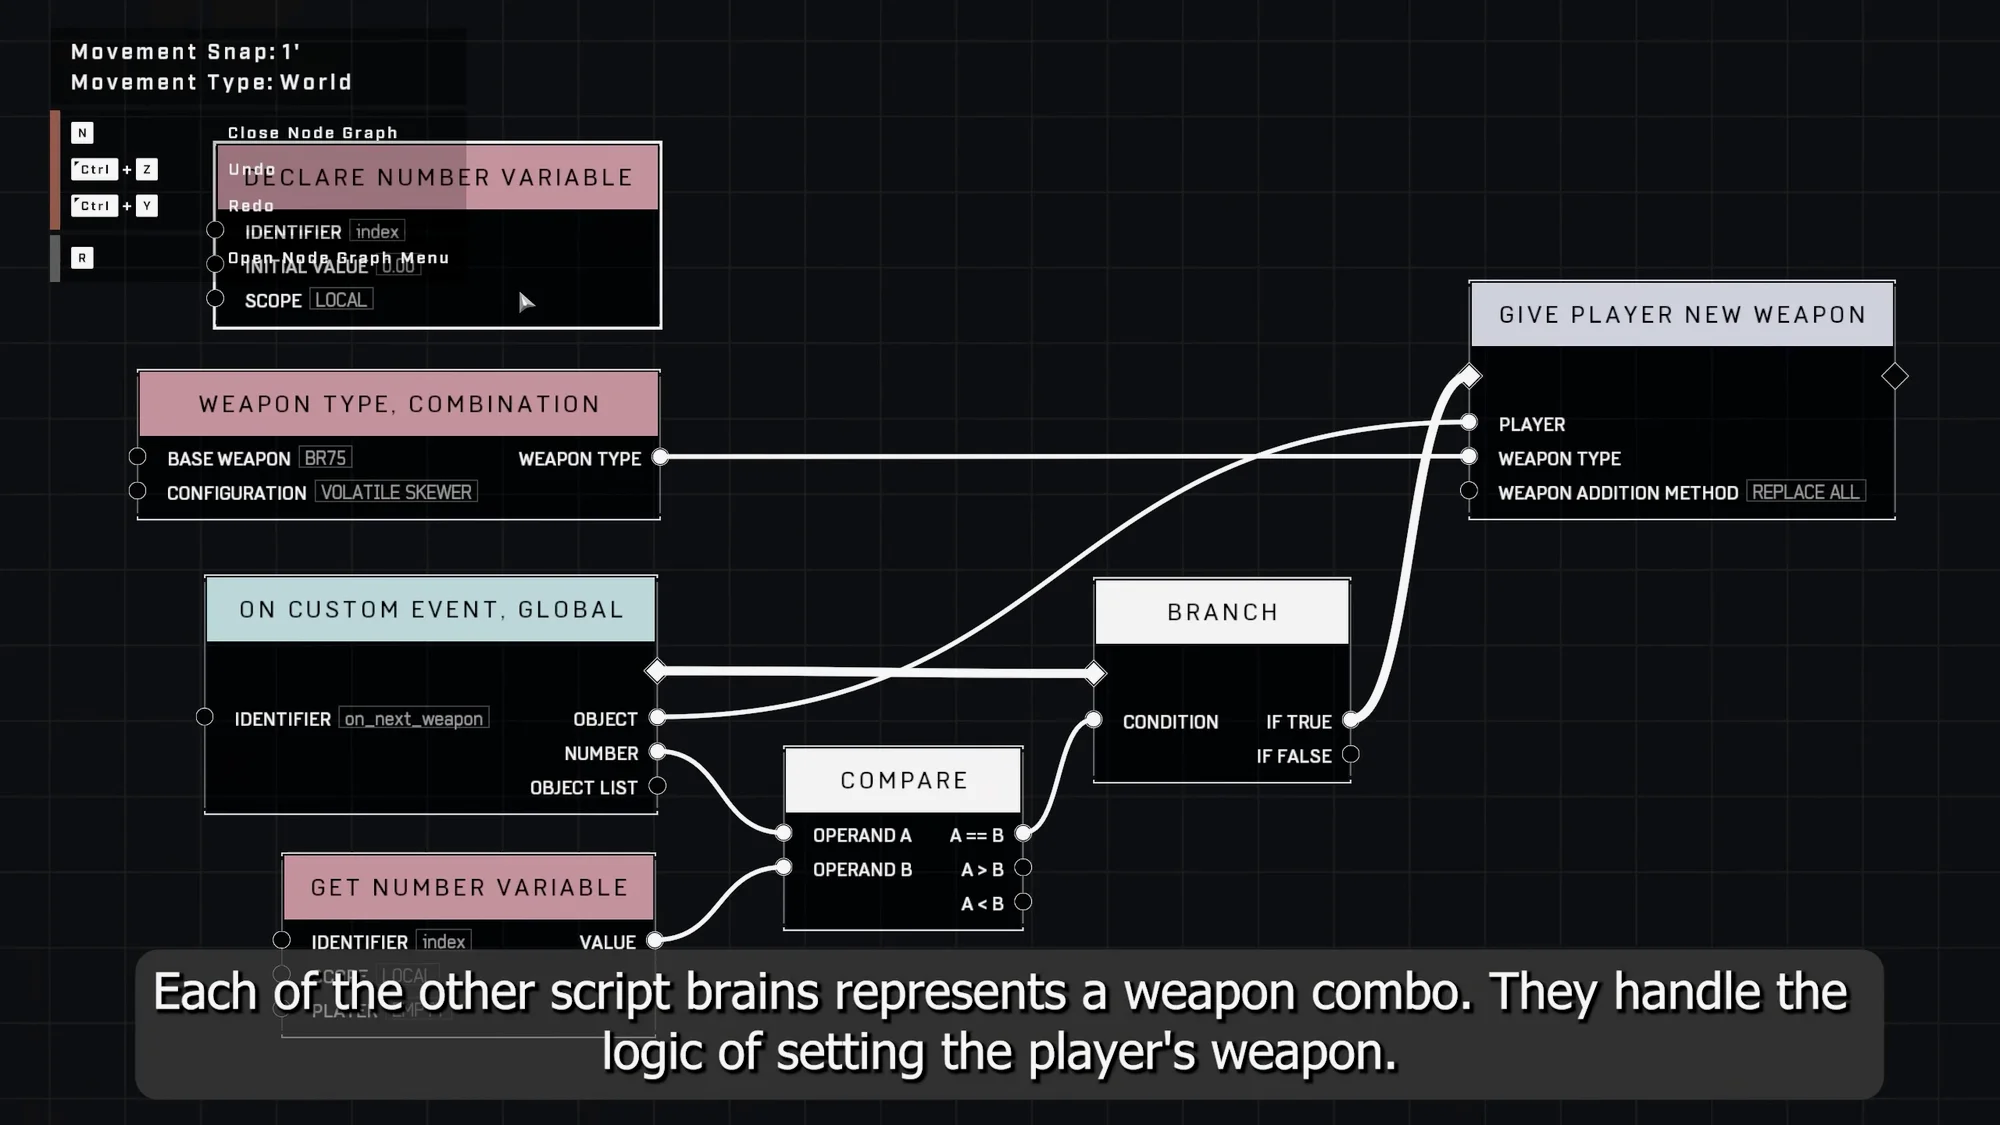
Task: Click the Movement Snap: 1' text
Action: point(186,52)
